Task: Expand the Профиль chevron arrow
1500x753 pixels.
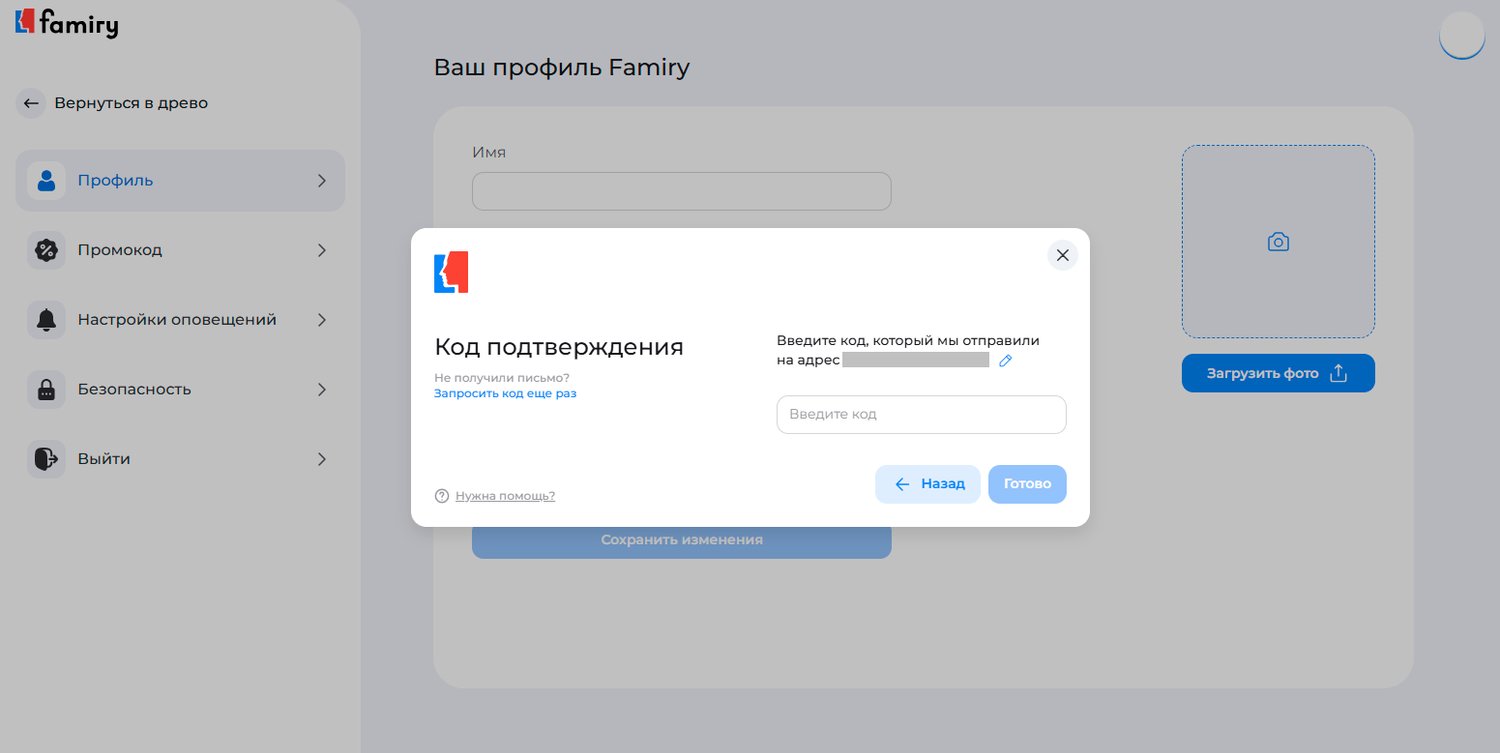Action: coord(322,181)
